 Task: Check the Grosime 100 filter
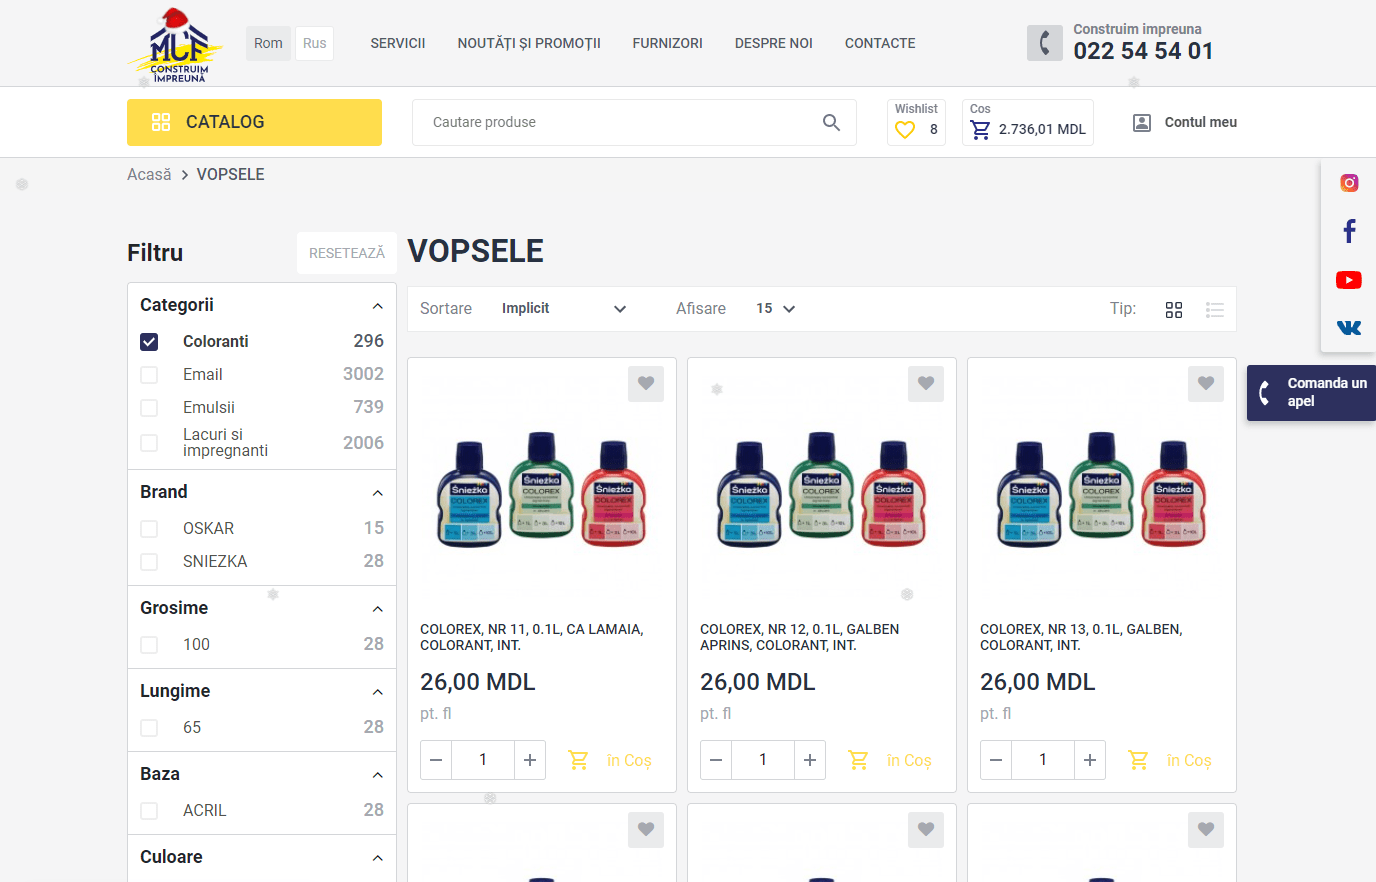[x=149, y=645]
